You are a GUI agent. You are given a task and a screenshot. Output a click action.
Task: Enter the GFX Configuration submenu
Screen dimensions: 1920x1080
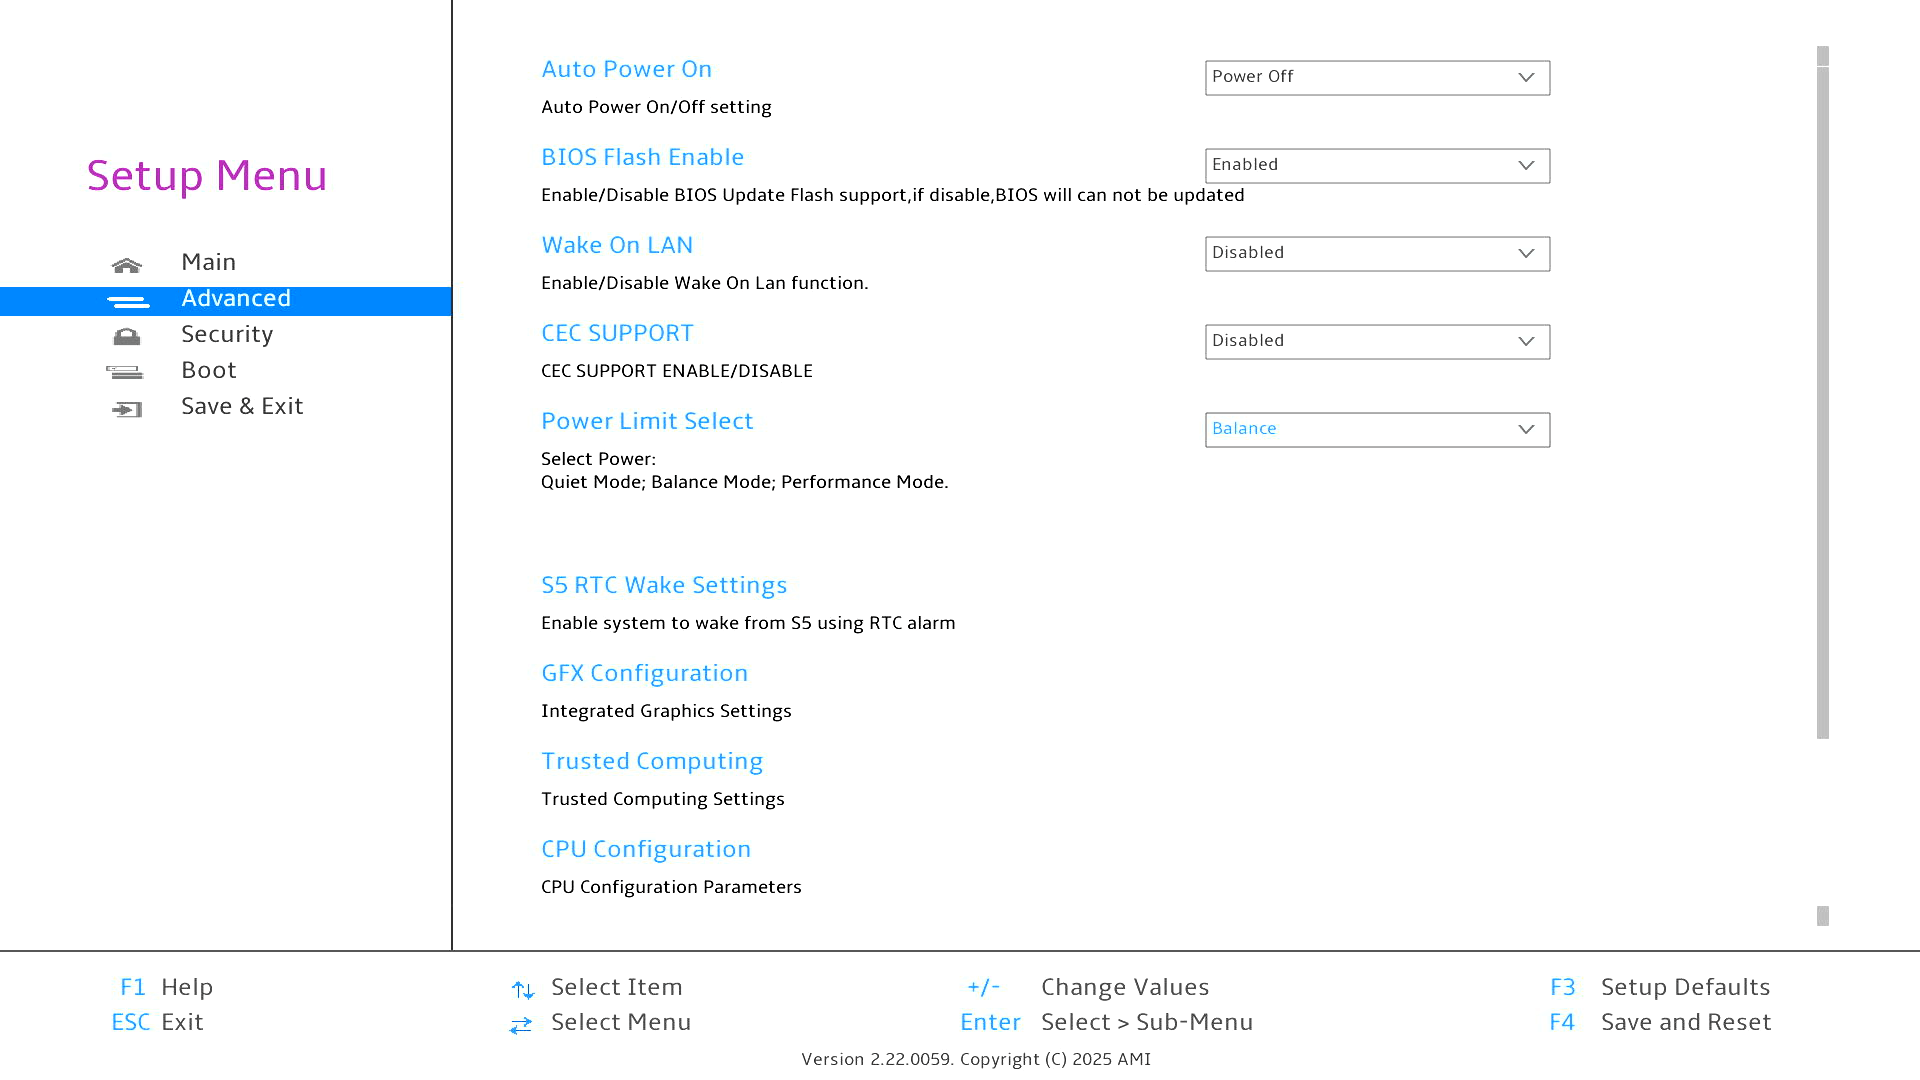pos(644,674)
